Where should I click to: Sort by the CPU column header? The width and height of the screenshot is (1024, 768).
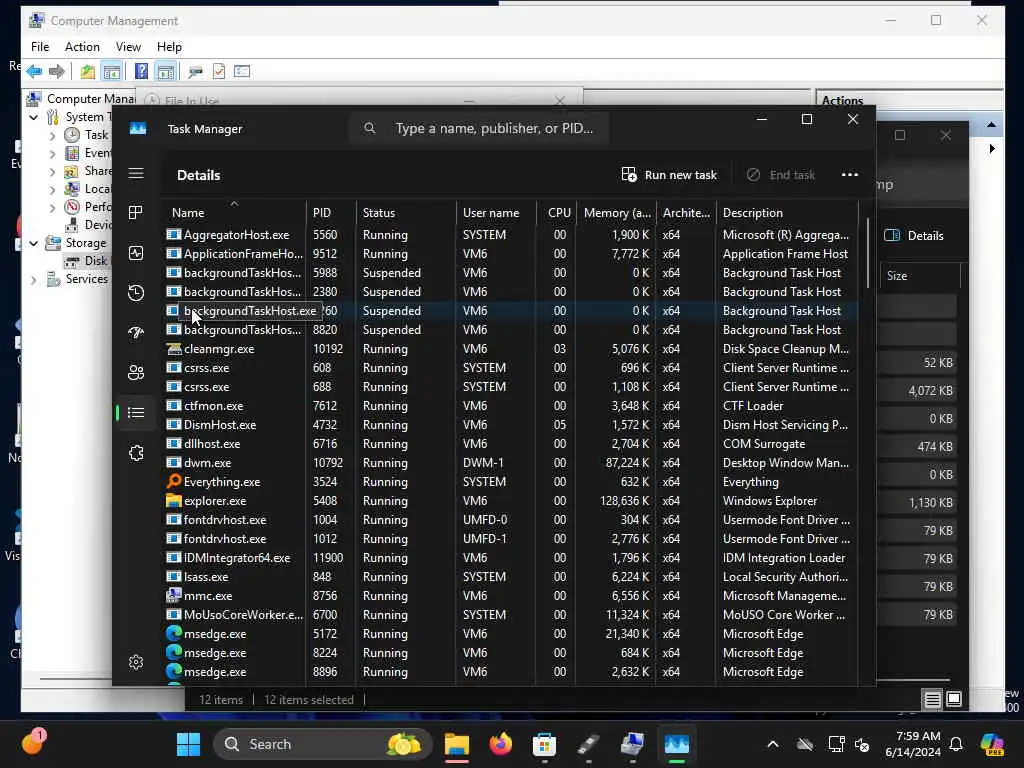556,213
